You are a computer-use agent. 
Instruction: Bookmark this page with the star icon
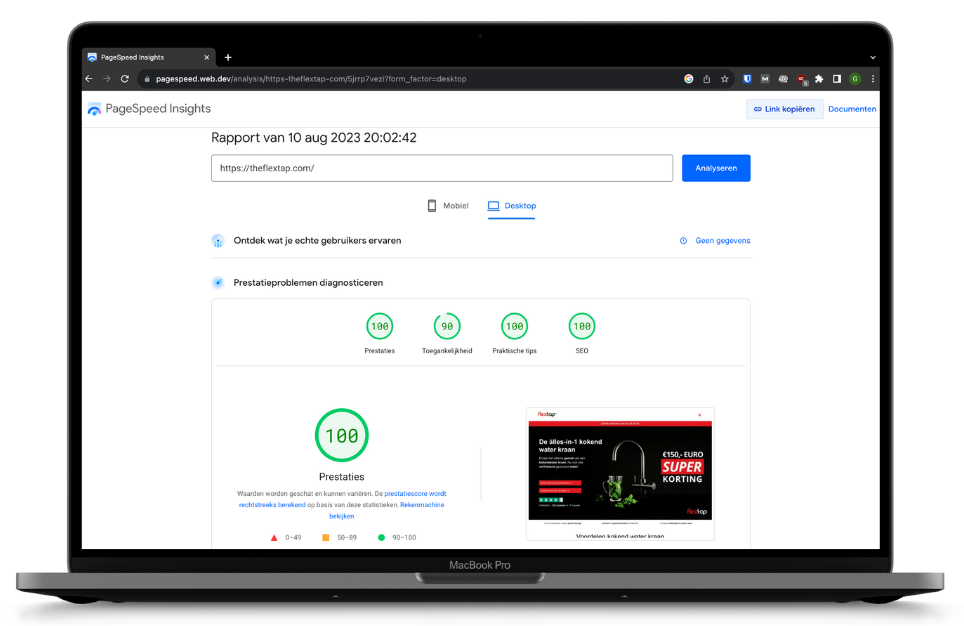pos(724,79)
